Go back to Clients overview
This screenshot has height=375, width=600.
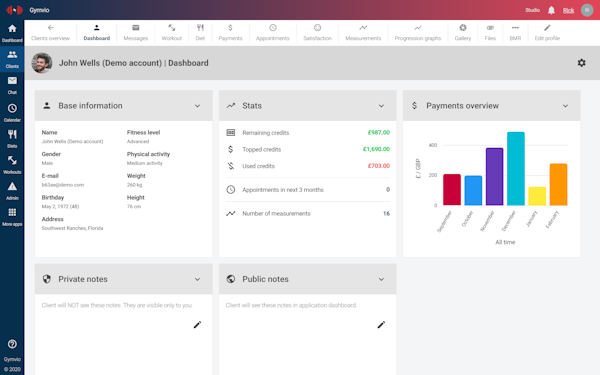(x=51, y=33)
